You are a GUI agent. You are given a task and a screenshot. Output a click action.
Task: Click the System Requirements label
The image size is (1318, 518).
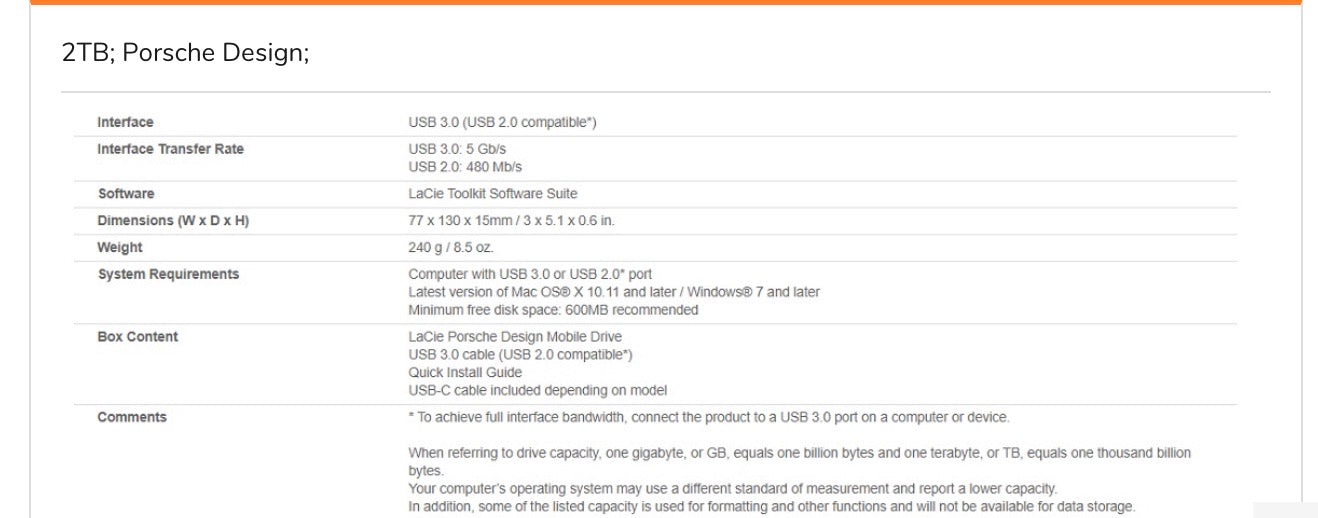pyautogui.click(x=168, y=274)
